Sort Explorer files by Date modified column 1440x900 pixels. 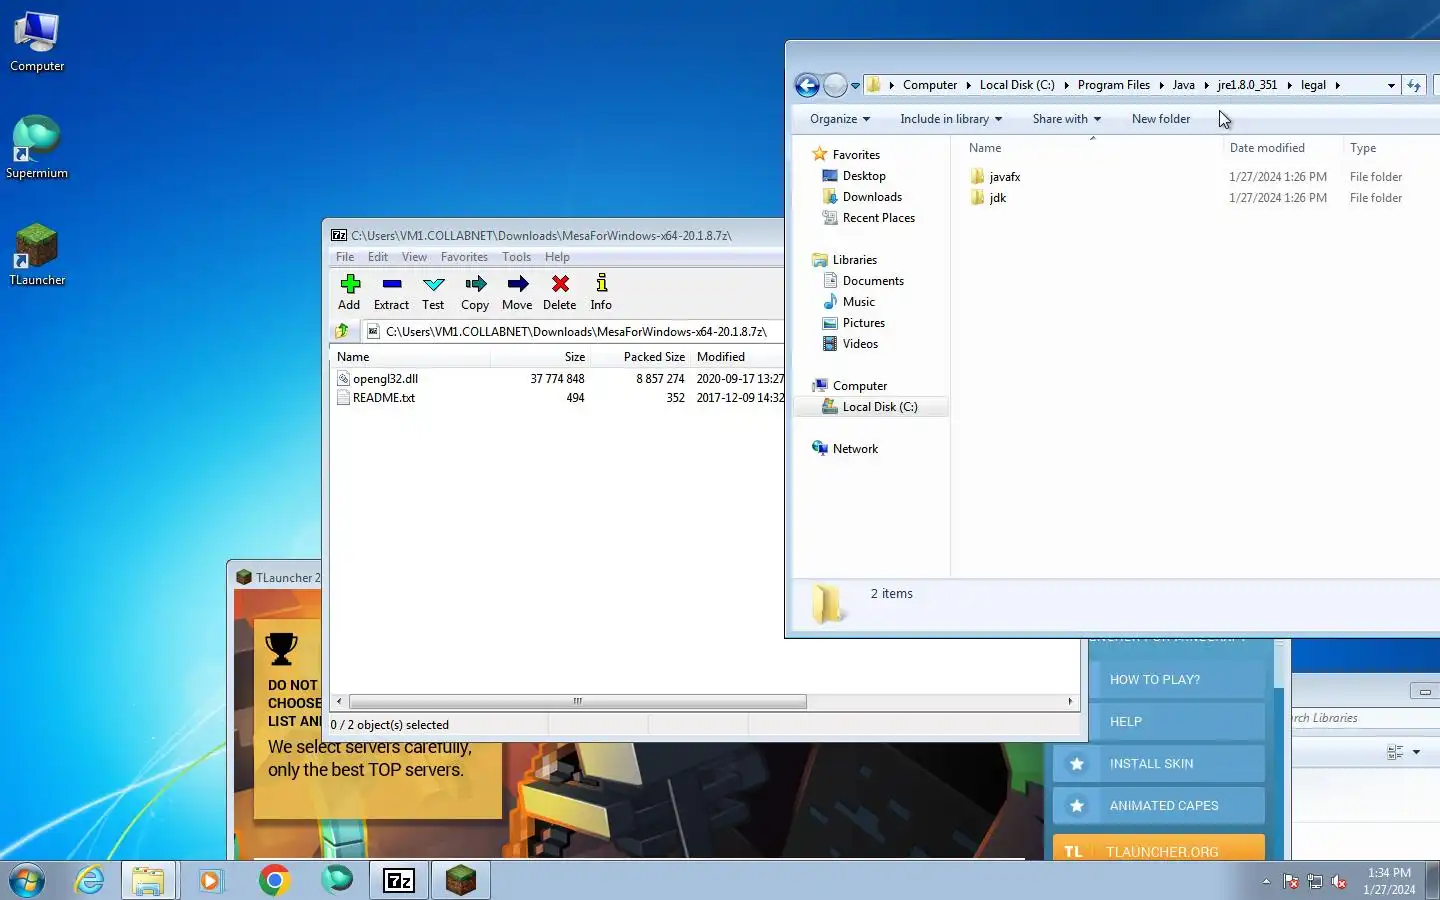[1267, 148]
